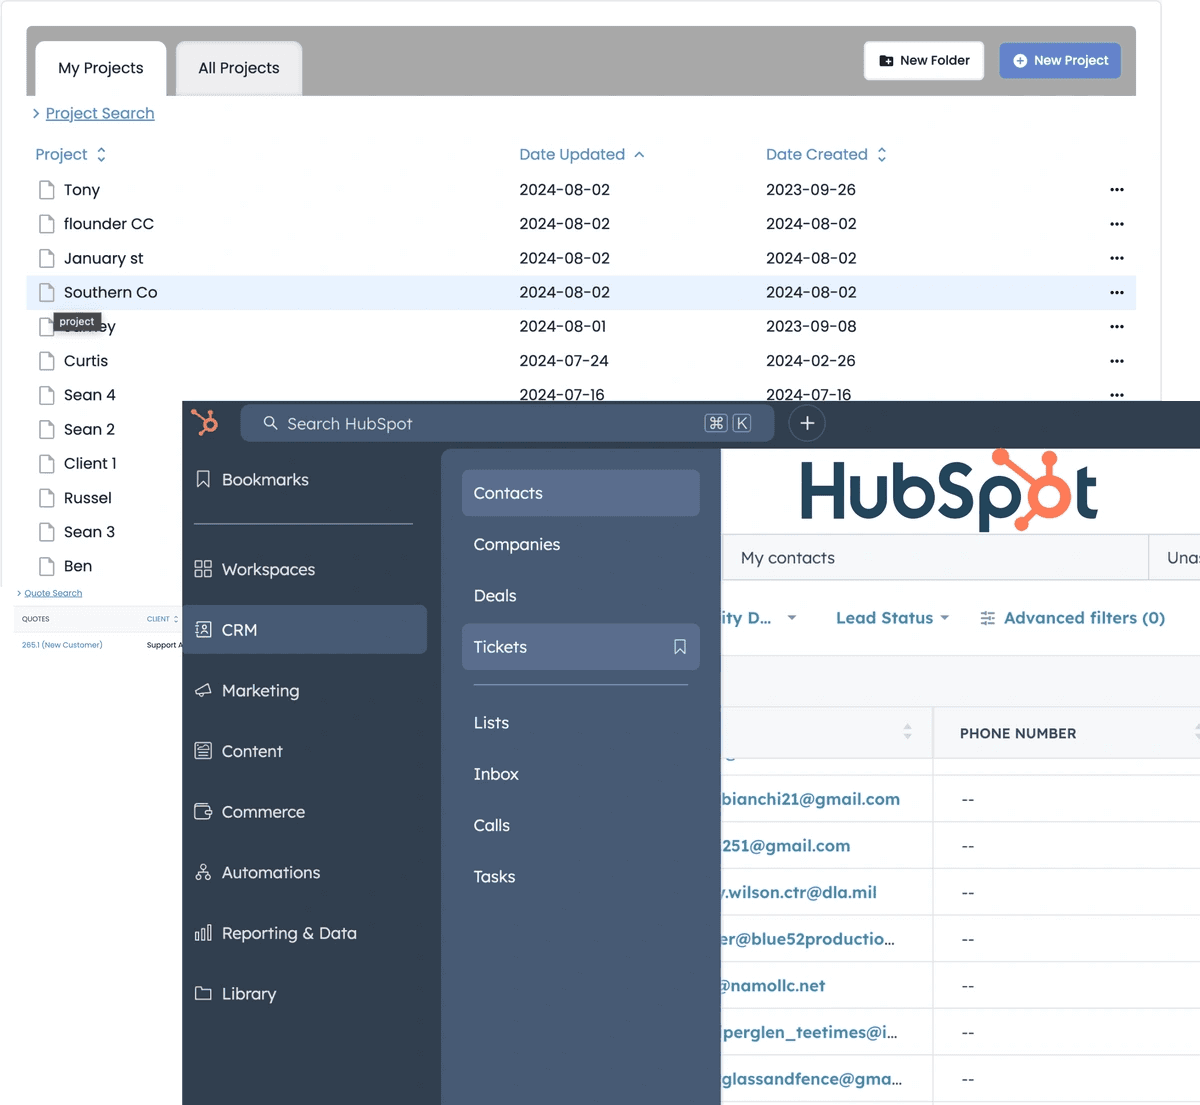Click the bookmark icon on the Tickets row
The image size is (1200, 1105).
[680, 647]
